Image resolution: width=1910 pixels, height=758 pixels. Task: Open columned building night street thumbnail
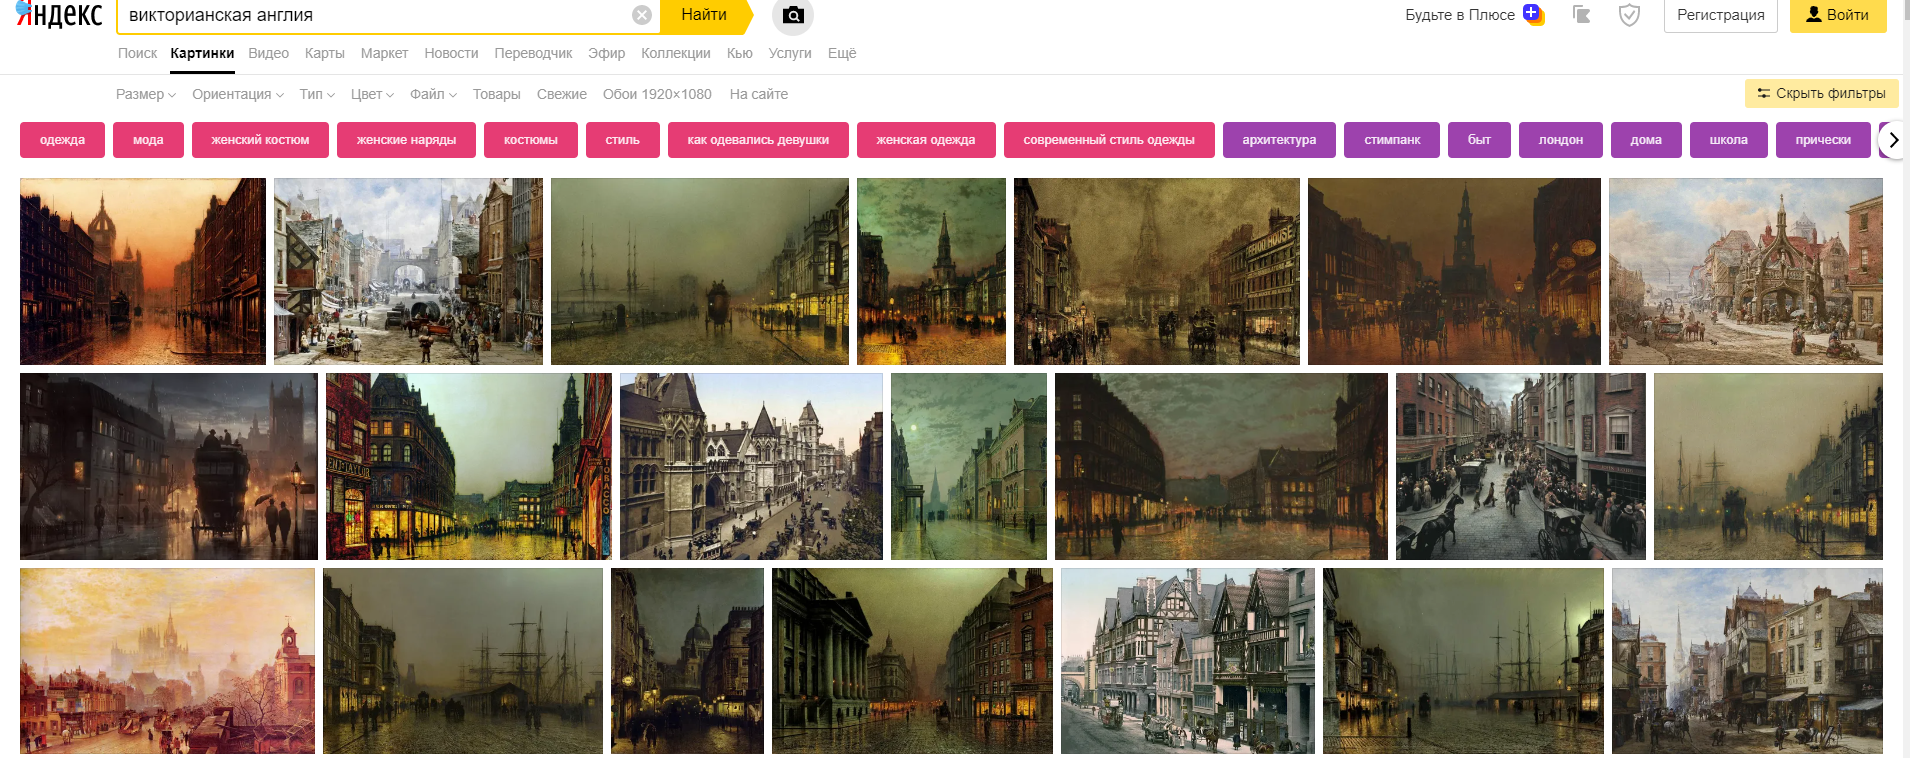912,661
